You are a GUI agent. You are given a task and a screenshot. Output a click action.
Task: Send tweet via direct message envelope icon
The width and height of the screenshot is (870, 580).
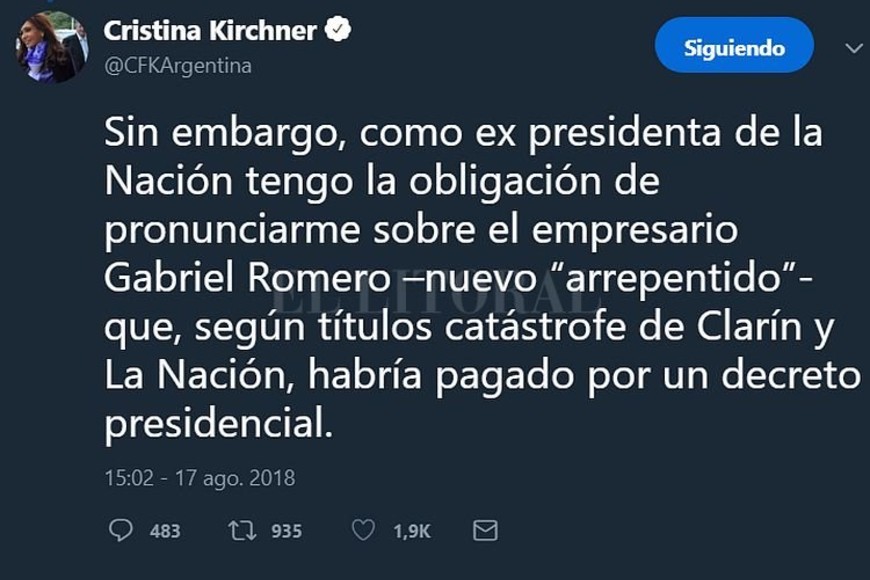pos(485,531)
